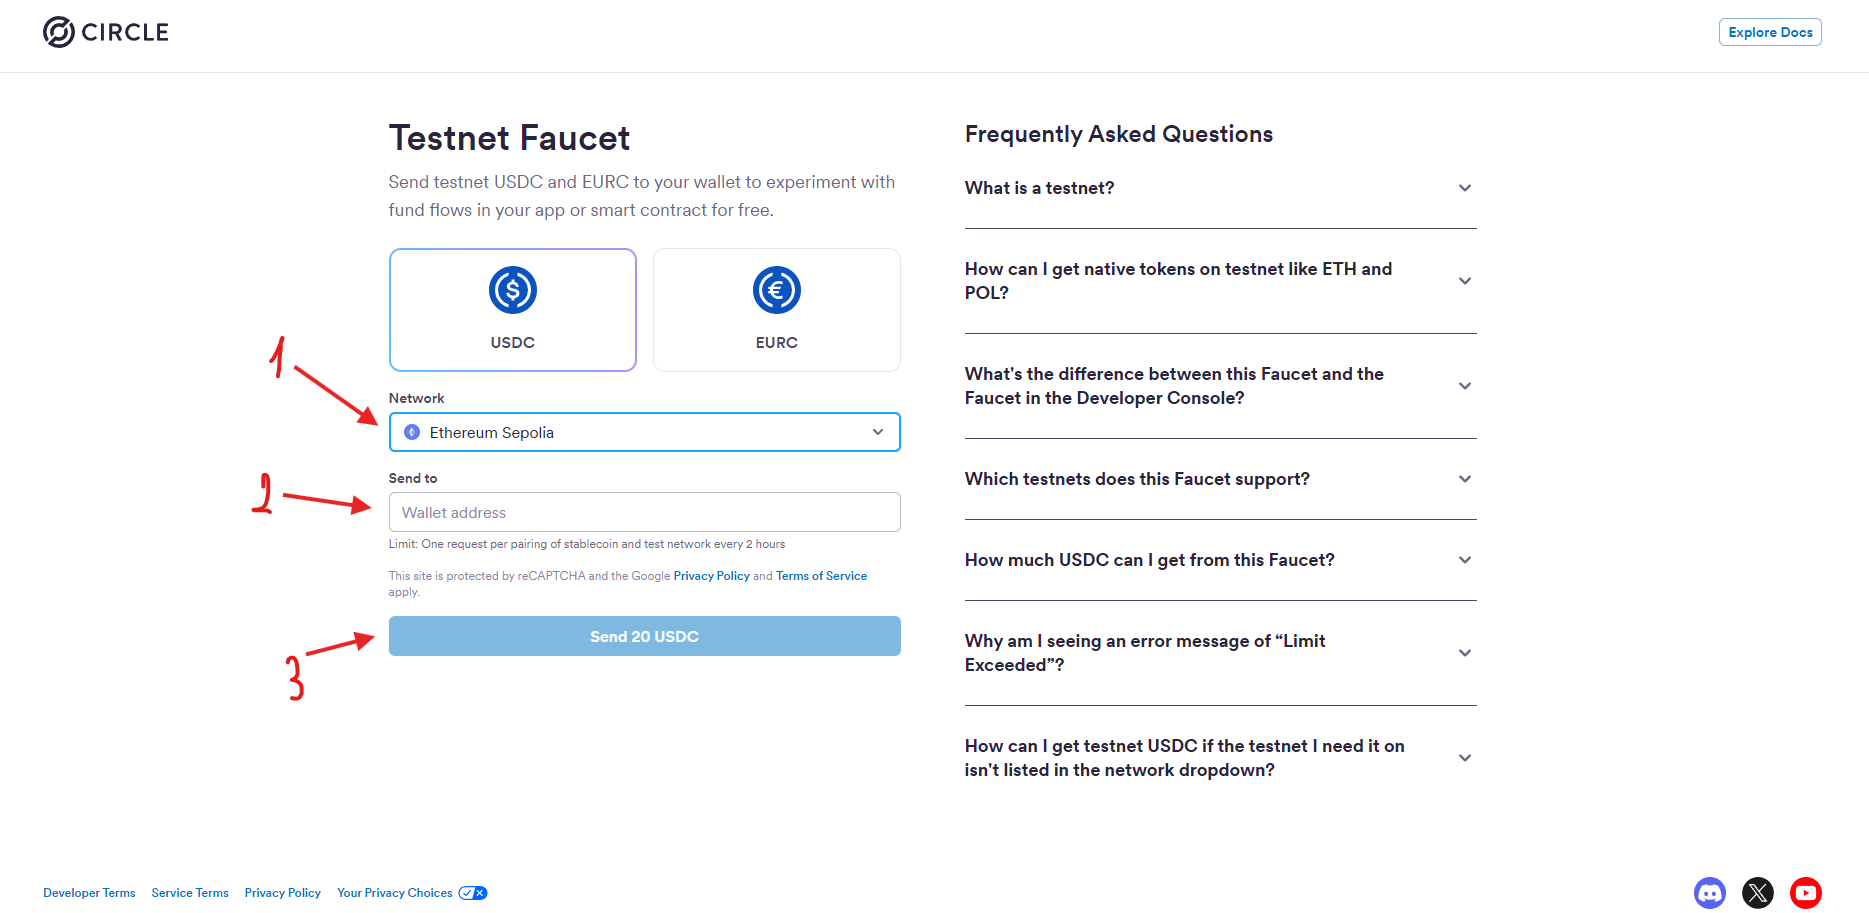Select the USDC coin icon
This screenshot has width=1869, height=913.
(512, 290)
